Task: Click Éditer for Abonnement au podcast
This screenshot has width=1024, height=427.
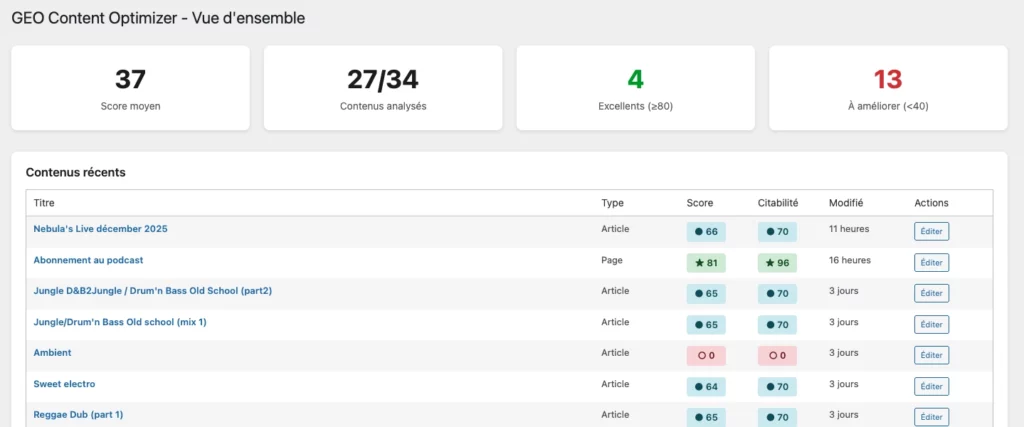Action: point(931,262)
